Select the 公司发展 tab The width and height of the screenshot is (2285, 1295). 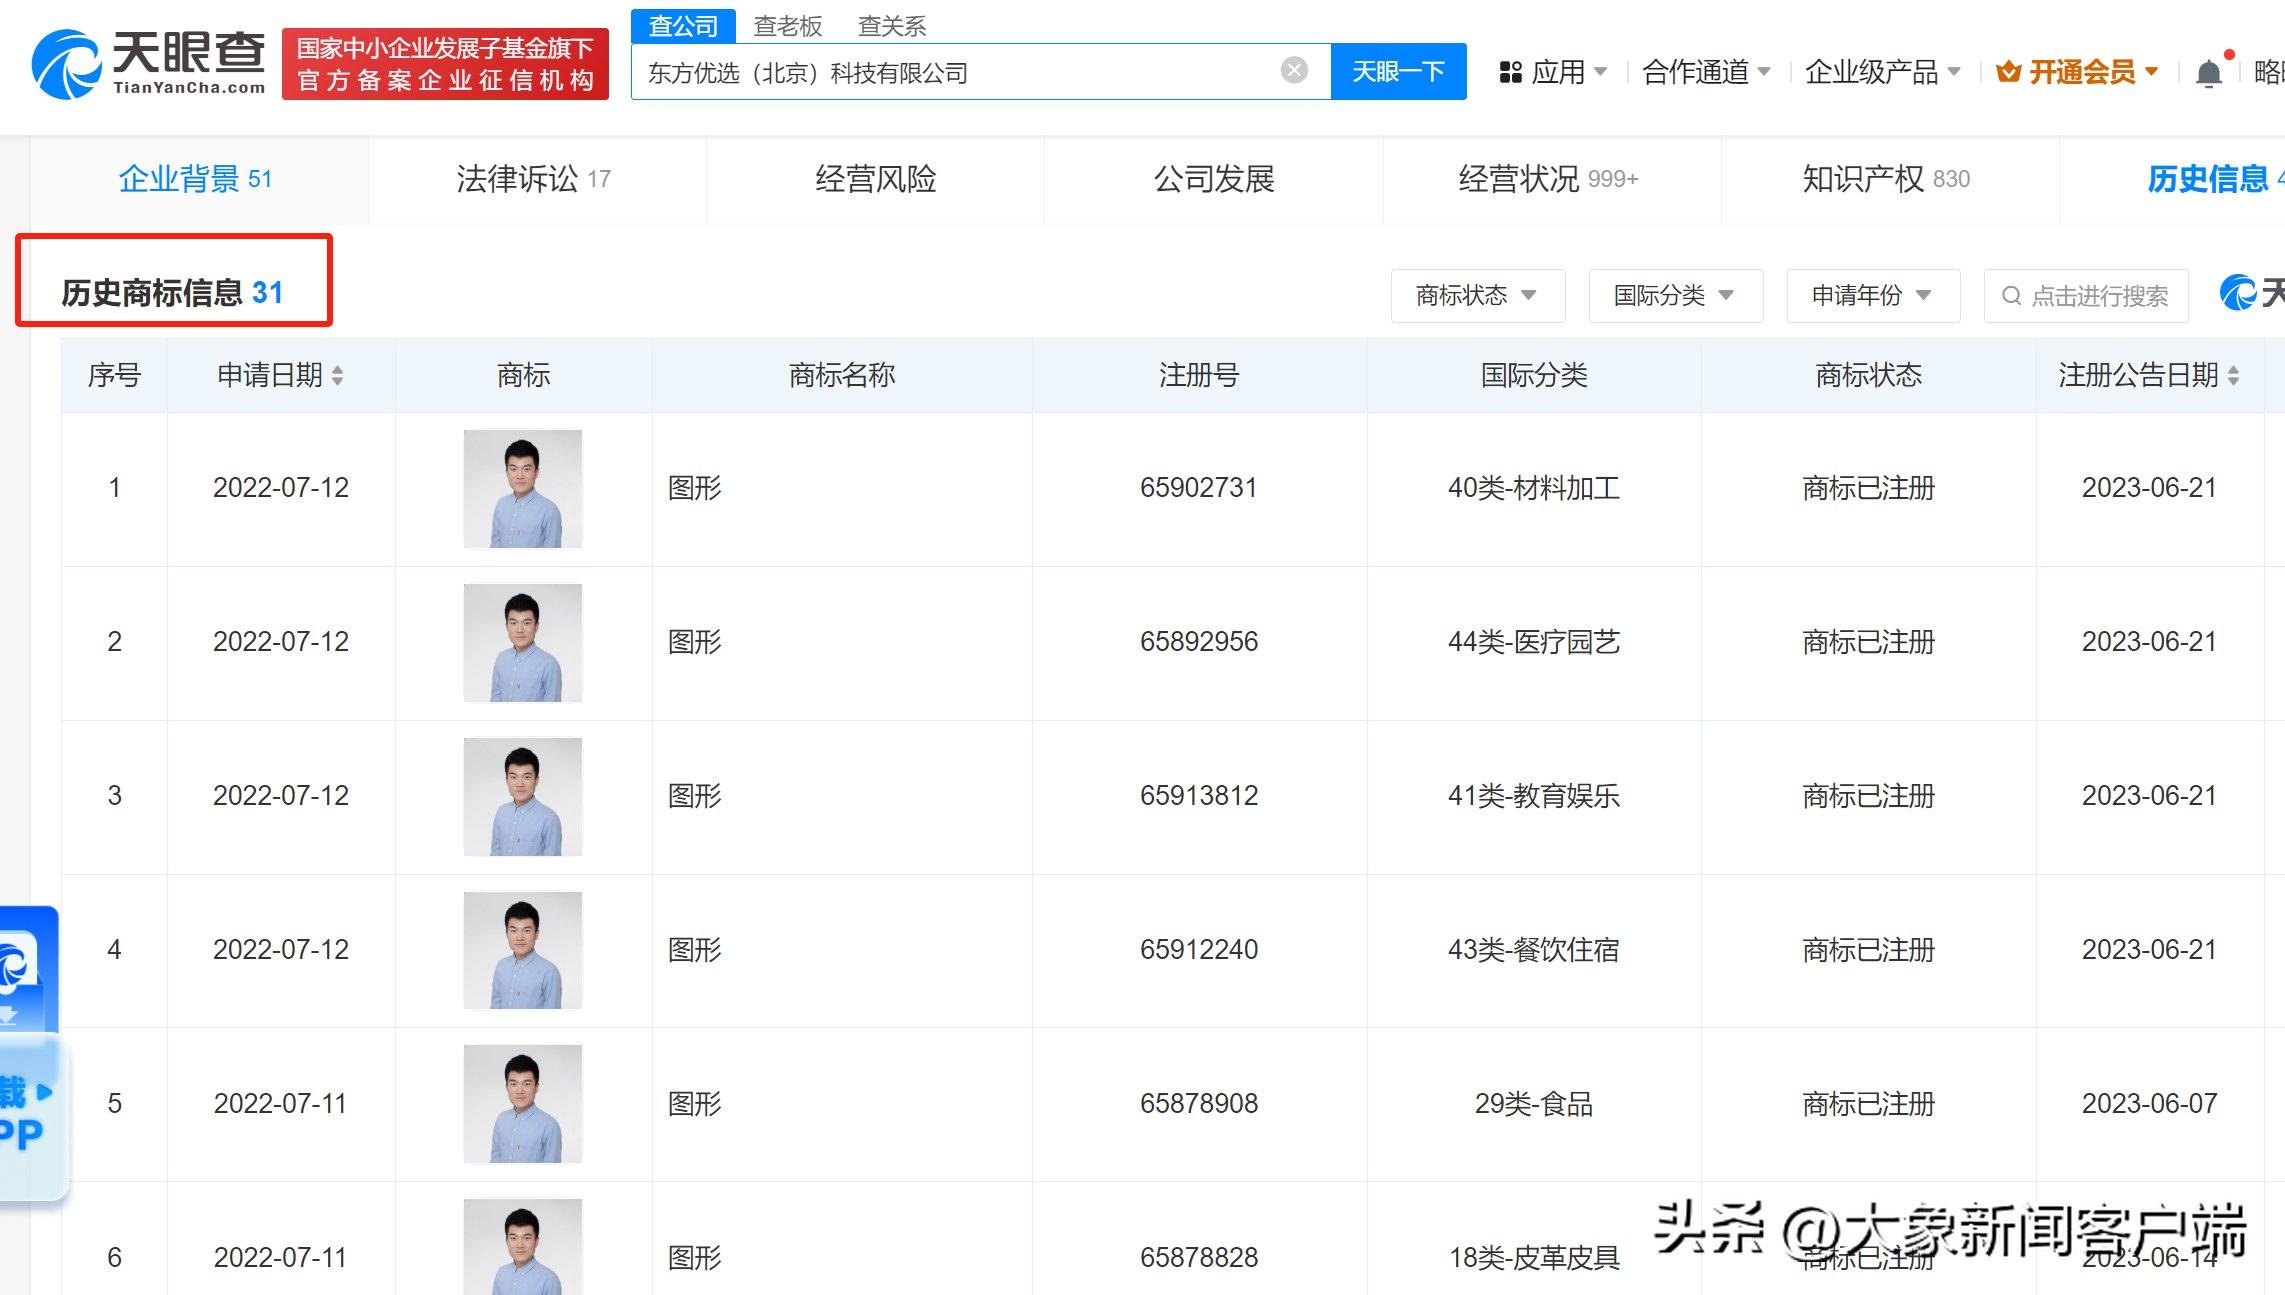click(x=1214, y=180)
